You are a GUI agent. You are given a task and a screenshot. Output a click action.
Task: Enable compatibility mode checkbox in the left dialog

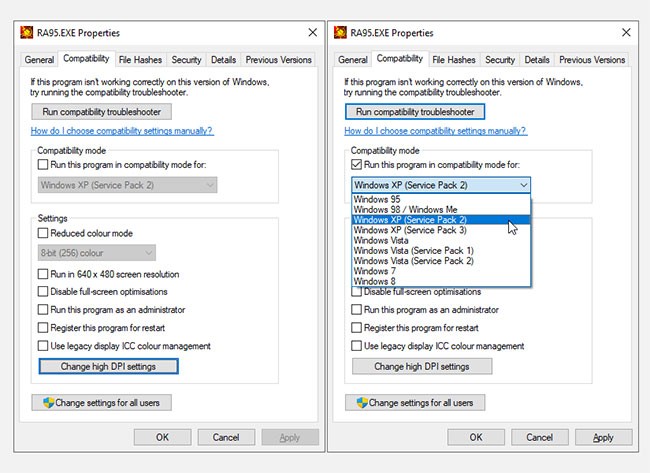click(43, 164)
